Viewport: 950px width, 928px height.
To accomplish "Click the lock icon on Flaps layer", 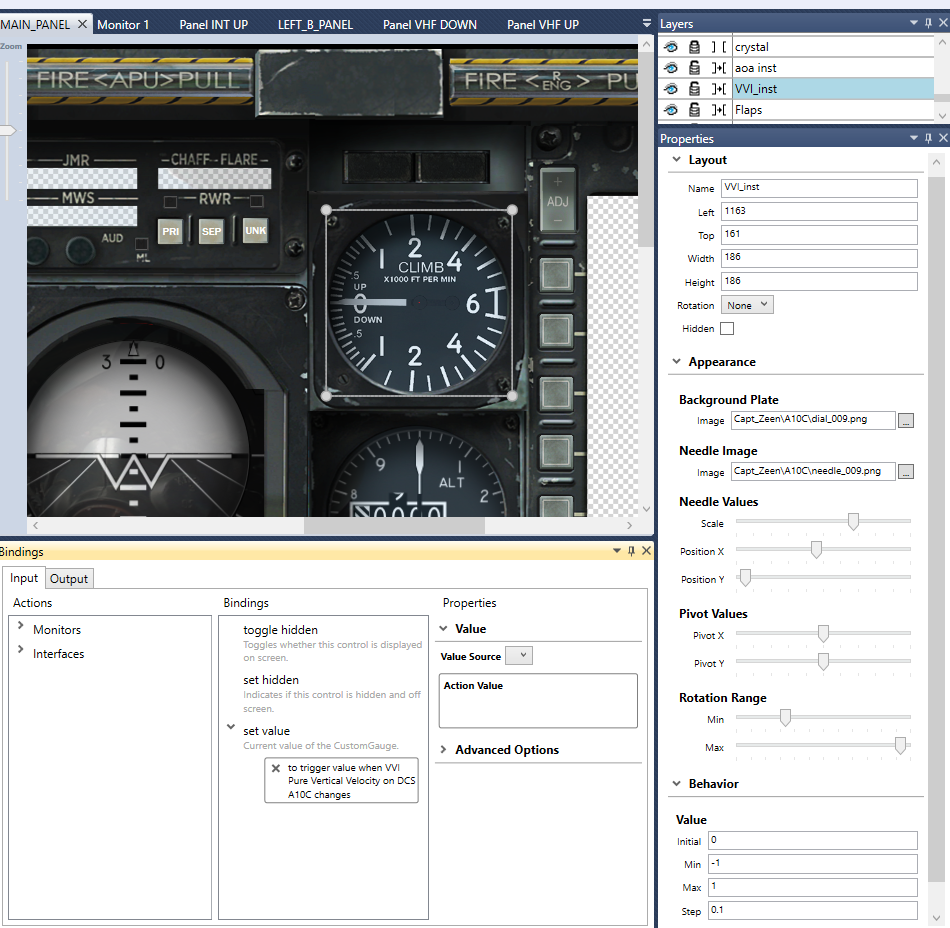I will [694, 110].
